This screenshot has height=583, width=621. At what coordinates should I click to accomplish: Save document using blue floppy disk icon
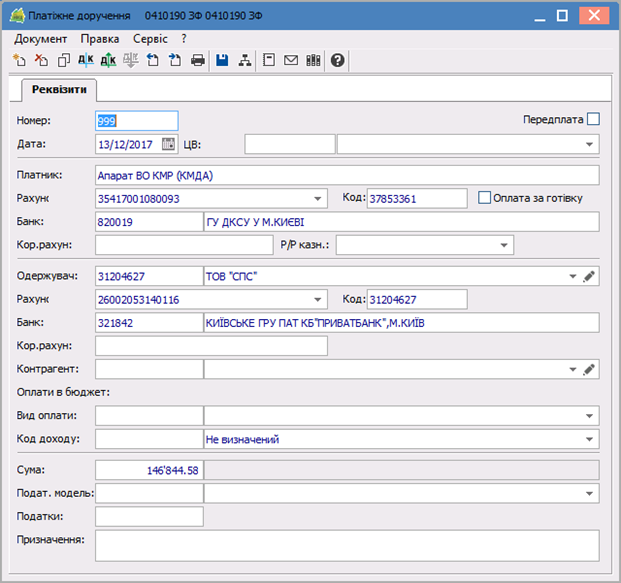pos(222,61)
